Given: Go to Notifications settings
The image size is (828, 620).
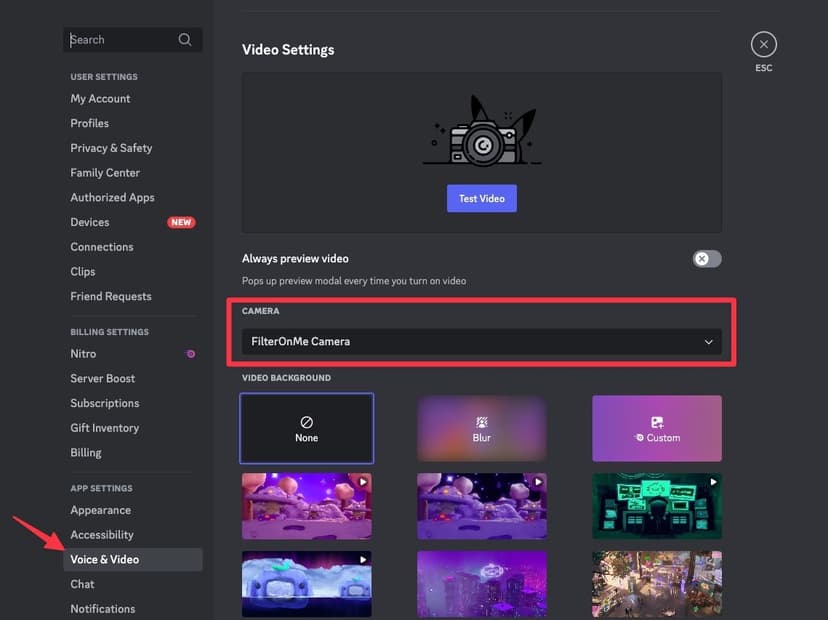Looking at the screenshot, I should [102, 608].
